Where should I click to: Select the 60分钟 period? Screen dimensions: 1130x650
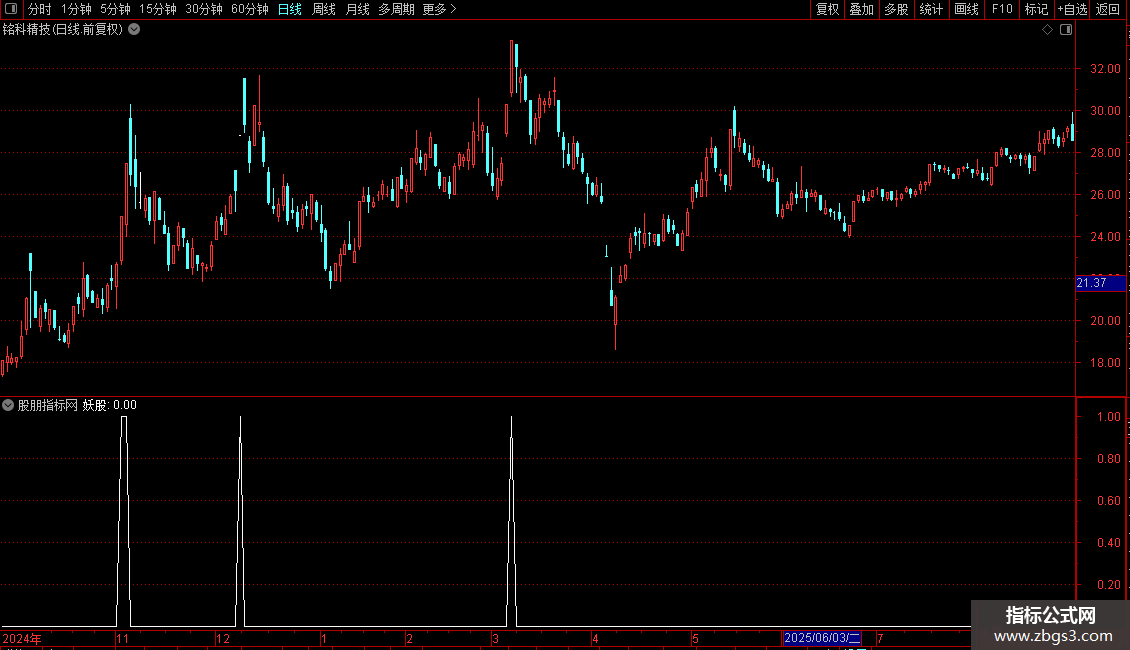pyautogui.click(x=250, y=9)
